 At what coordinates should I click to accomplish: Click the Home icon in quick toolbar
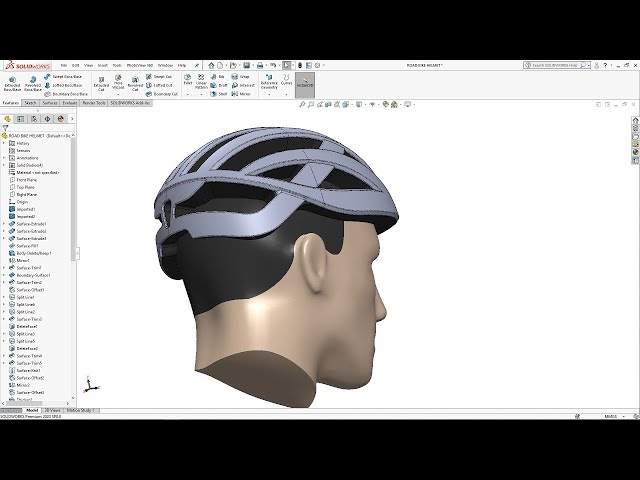click(211, 65)
